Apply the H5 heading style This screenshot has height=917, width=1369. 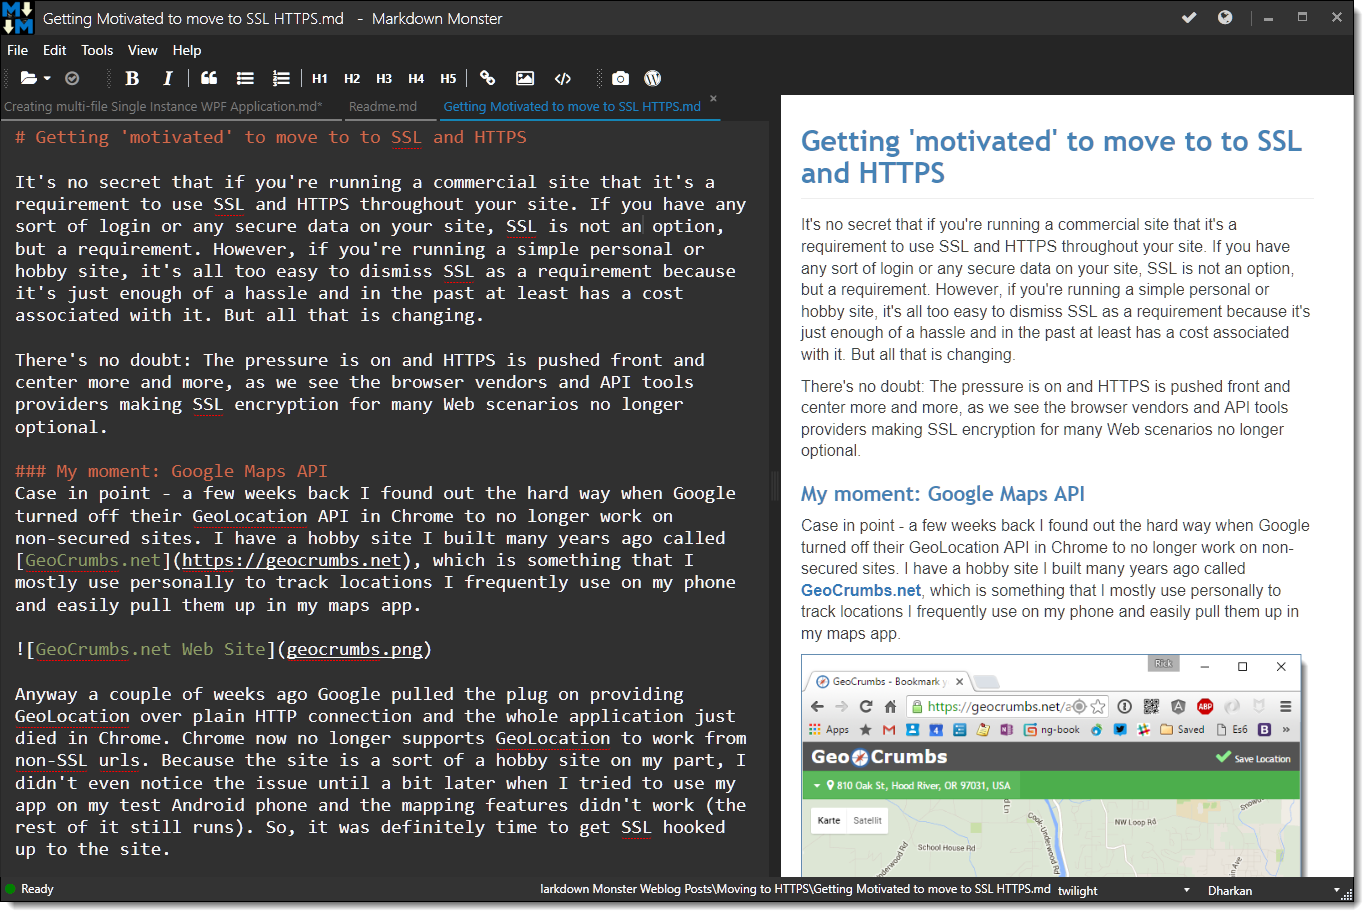[x=448, y=78]
